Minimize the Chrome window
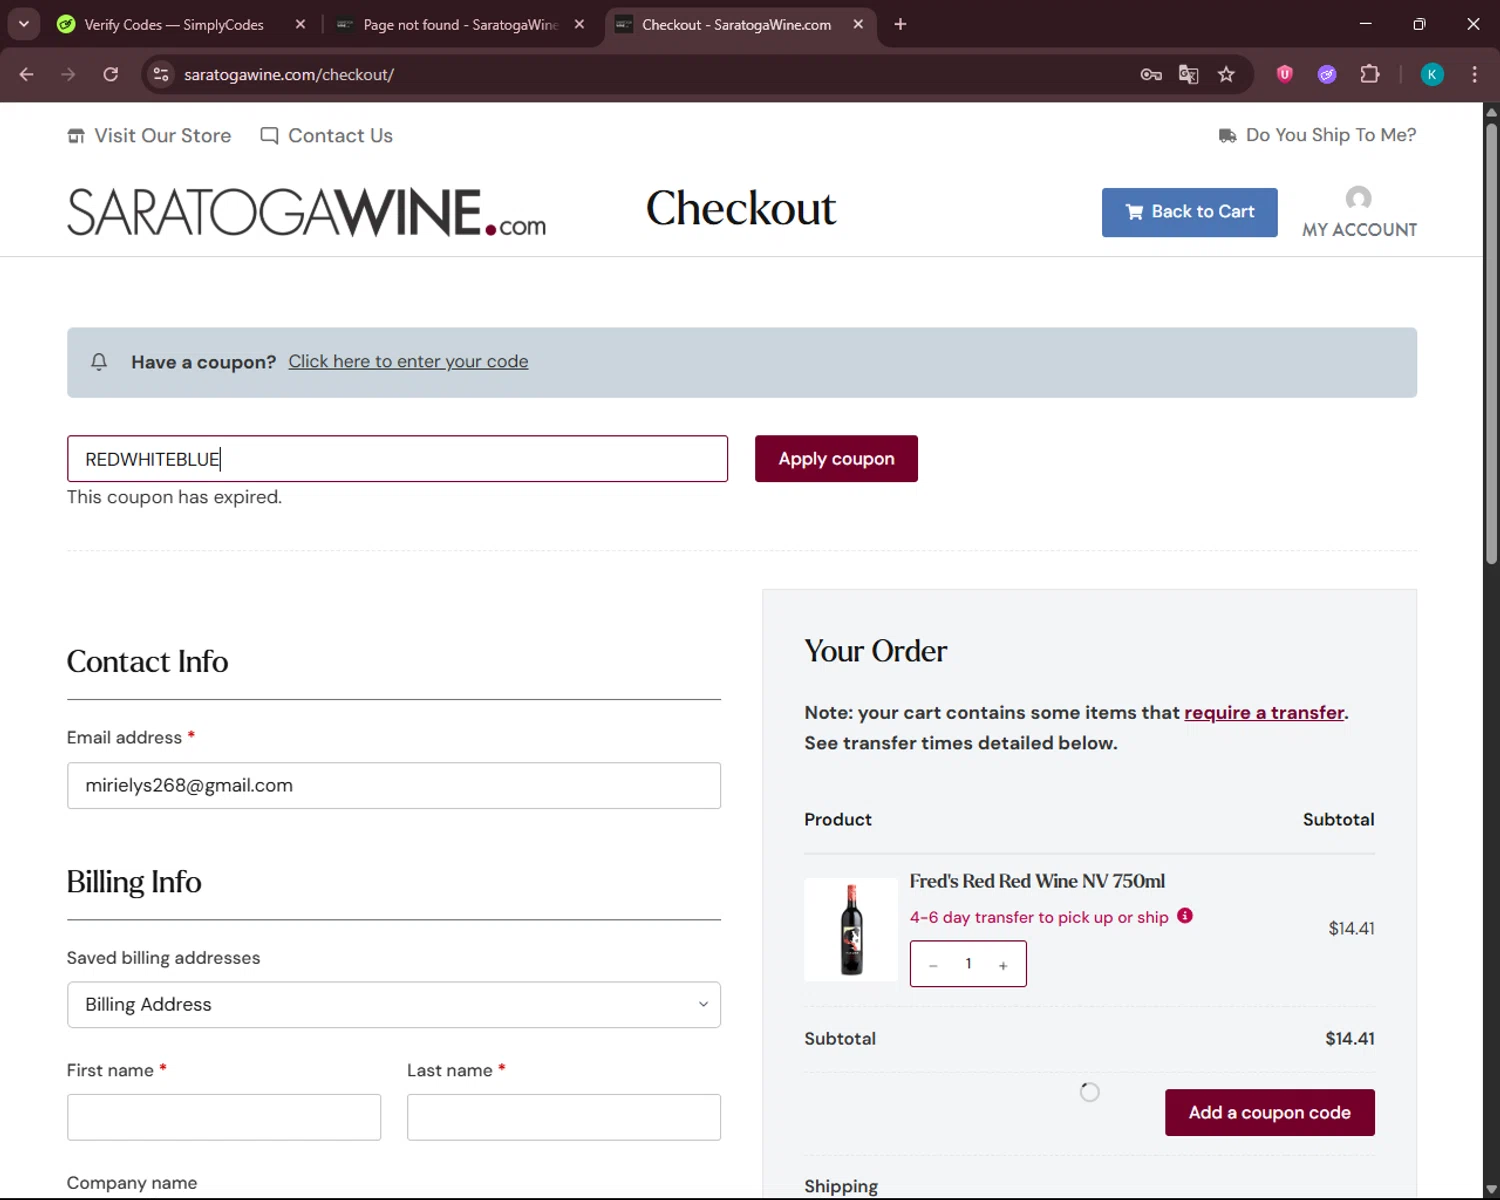Image resolution: width=1500 pixels, height=1200 pixels. 1365,24
